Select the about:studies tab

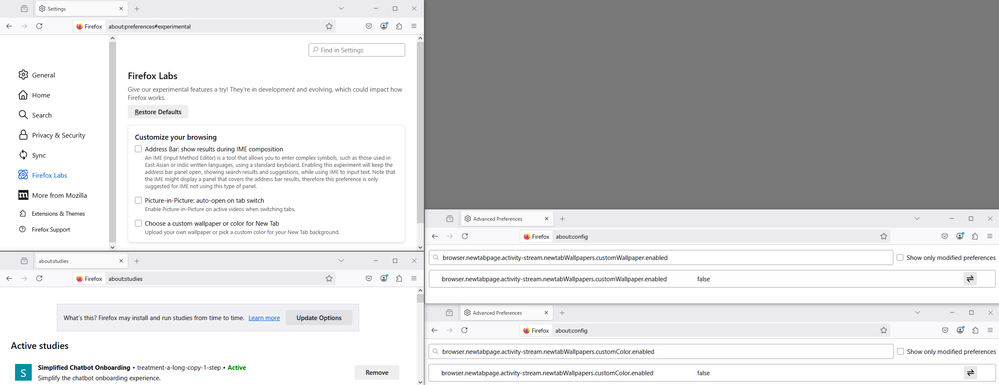coord(80,261)
